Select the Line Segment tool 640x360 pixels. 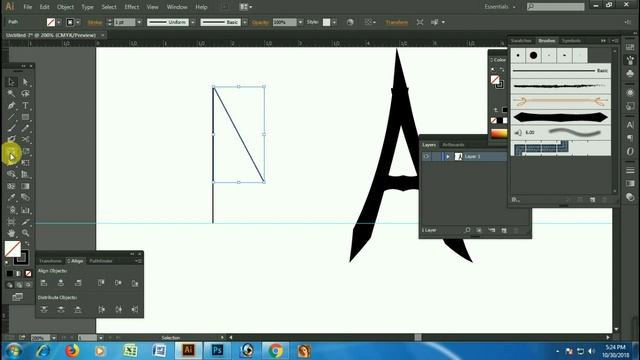[11, 117]
